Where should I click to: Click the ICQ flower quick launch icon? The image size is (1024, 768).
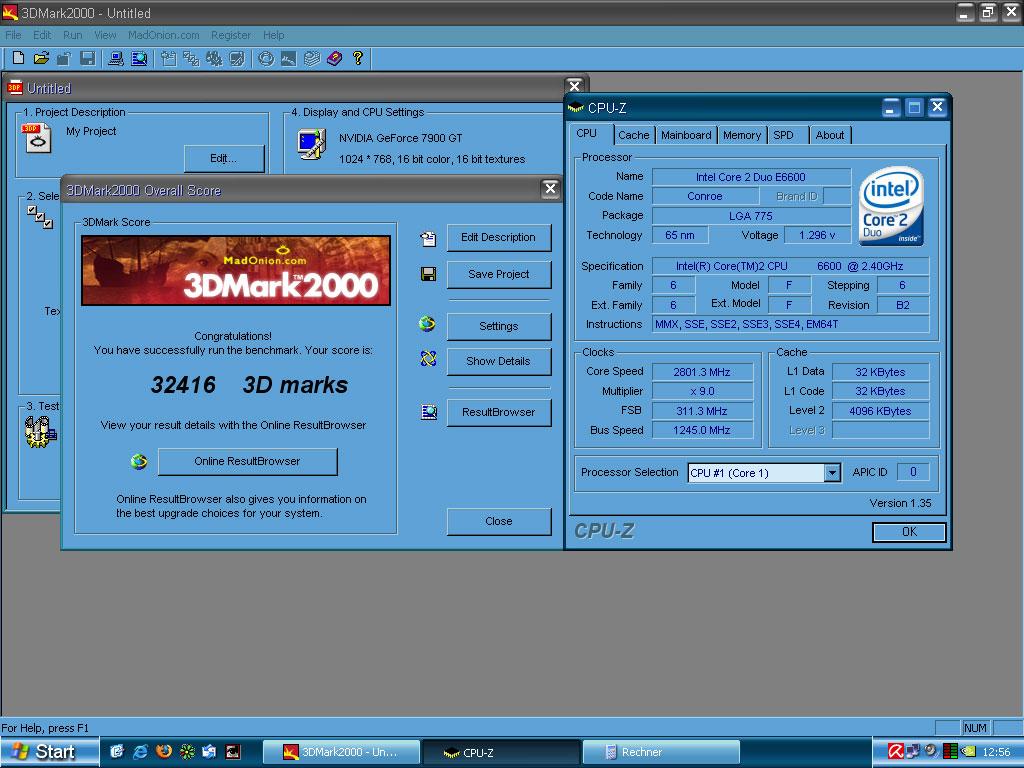[187, 752]
